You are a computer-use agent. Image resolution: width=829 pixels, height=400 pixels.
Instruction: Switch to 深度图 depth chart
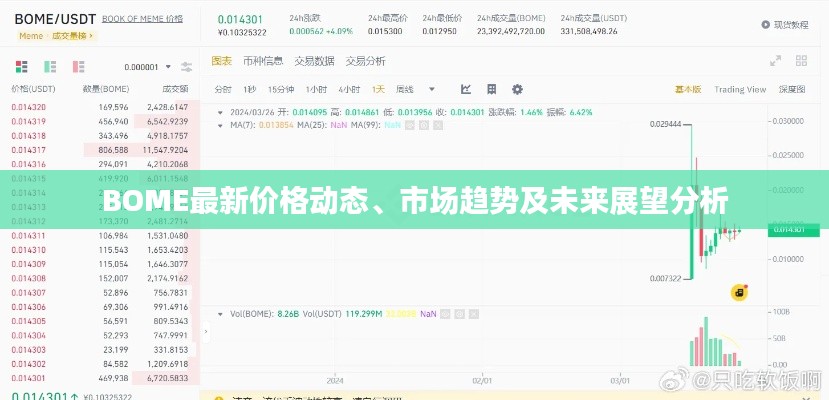[792, 89]
